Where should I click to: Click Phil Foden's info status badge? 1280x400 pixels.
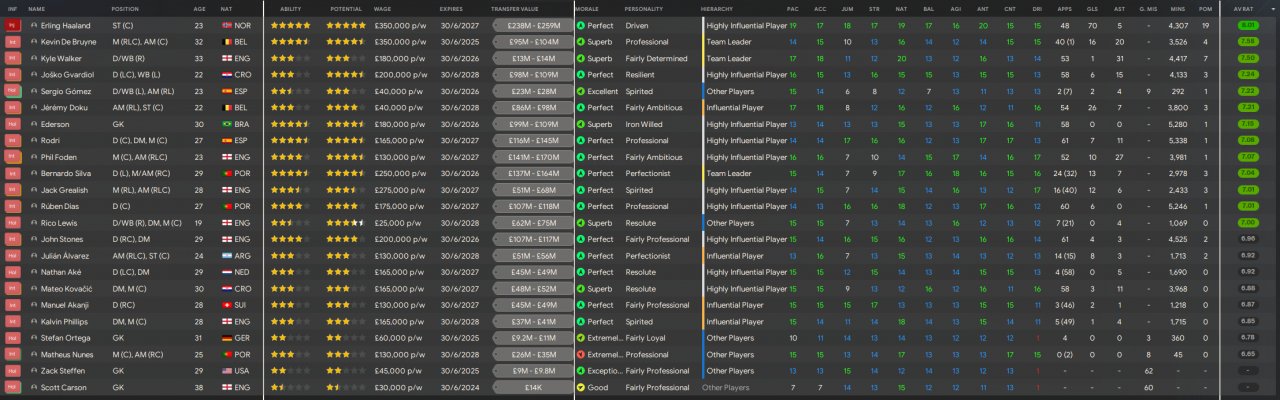pyautogui.click(x=13, y=158)
